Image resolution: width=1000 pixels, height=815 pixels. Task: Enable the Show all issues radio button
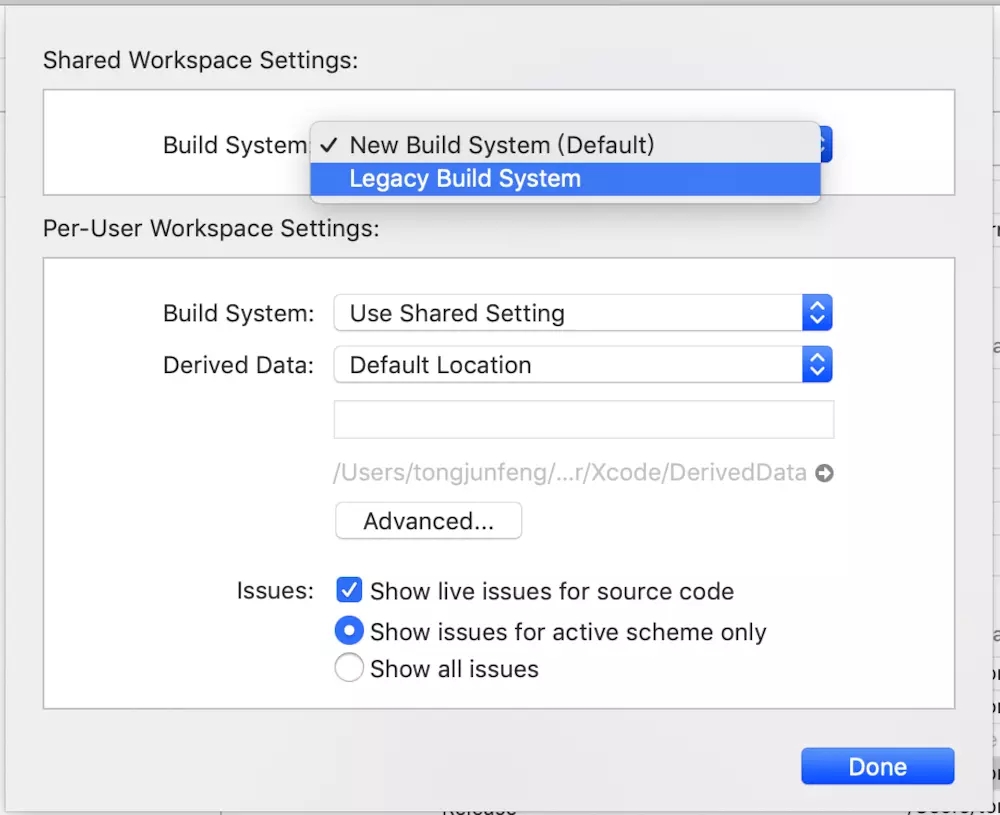point(349,669)
